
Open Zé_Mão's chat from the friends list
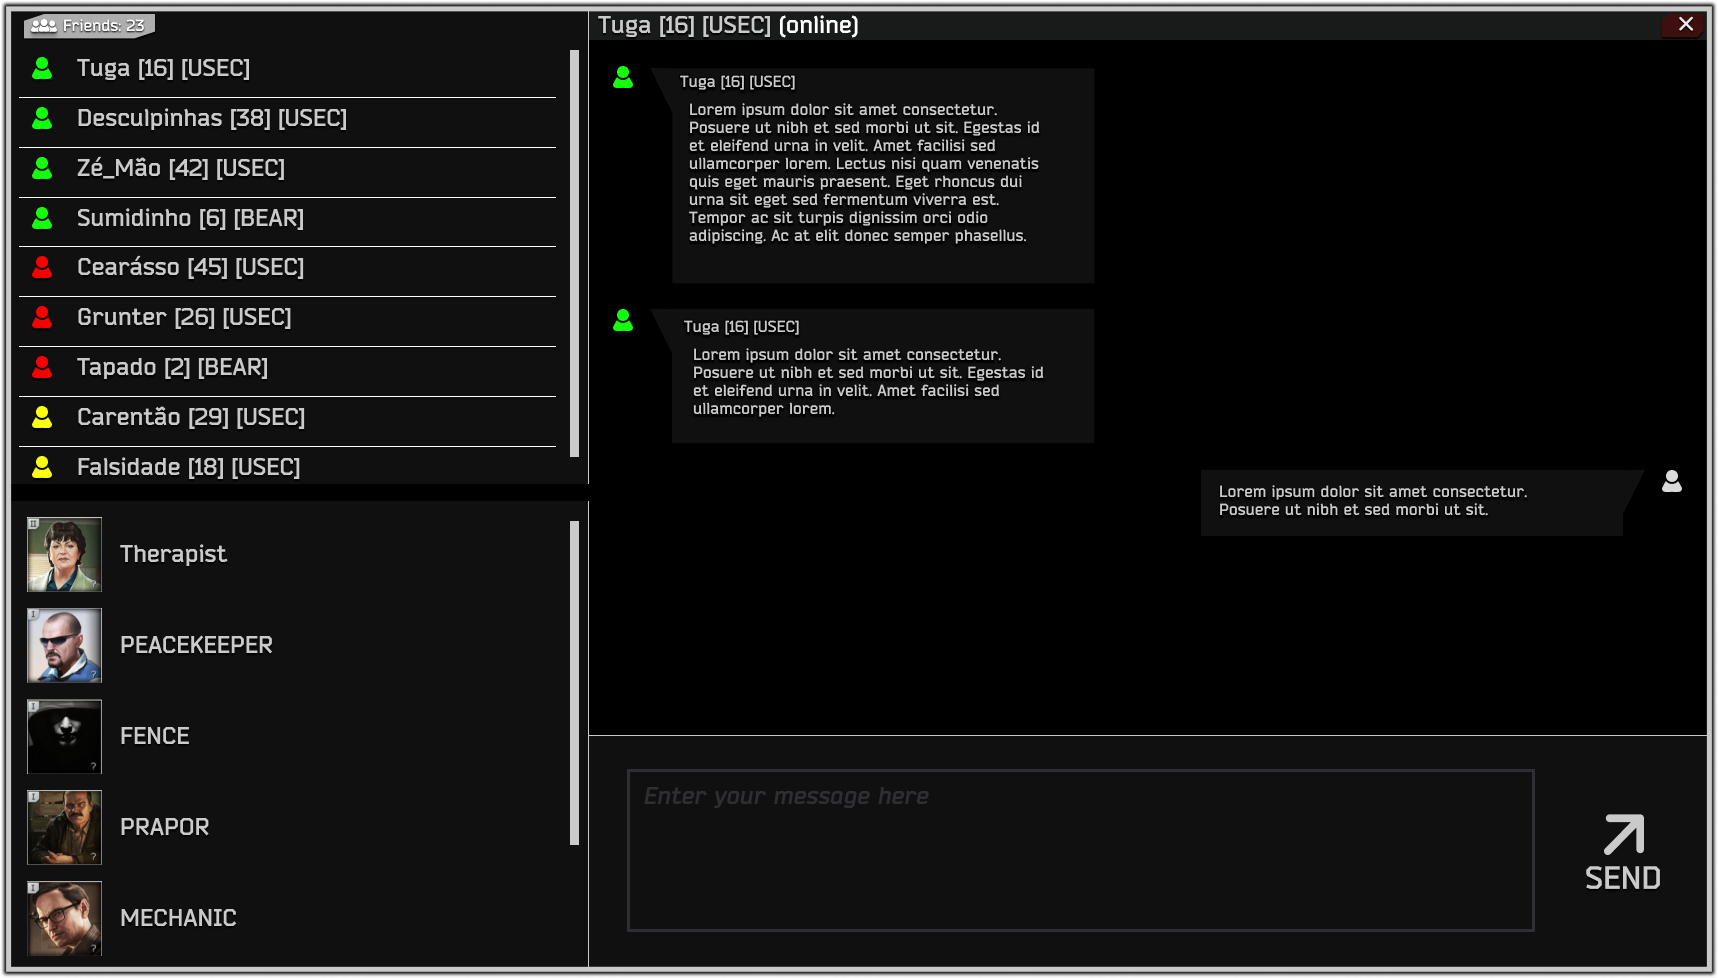tap(181, 168)
